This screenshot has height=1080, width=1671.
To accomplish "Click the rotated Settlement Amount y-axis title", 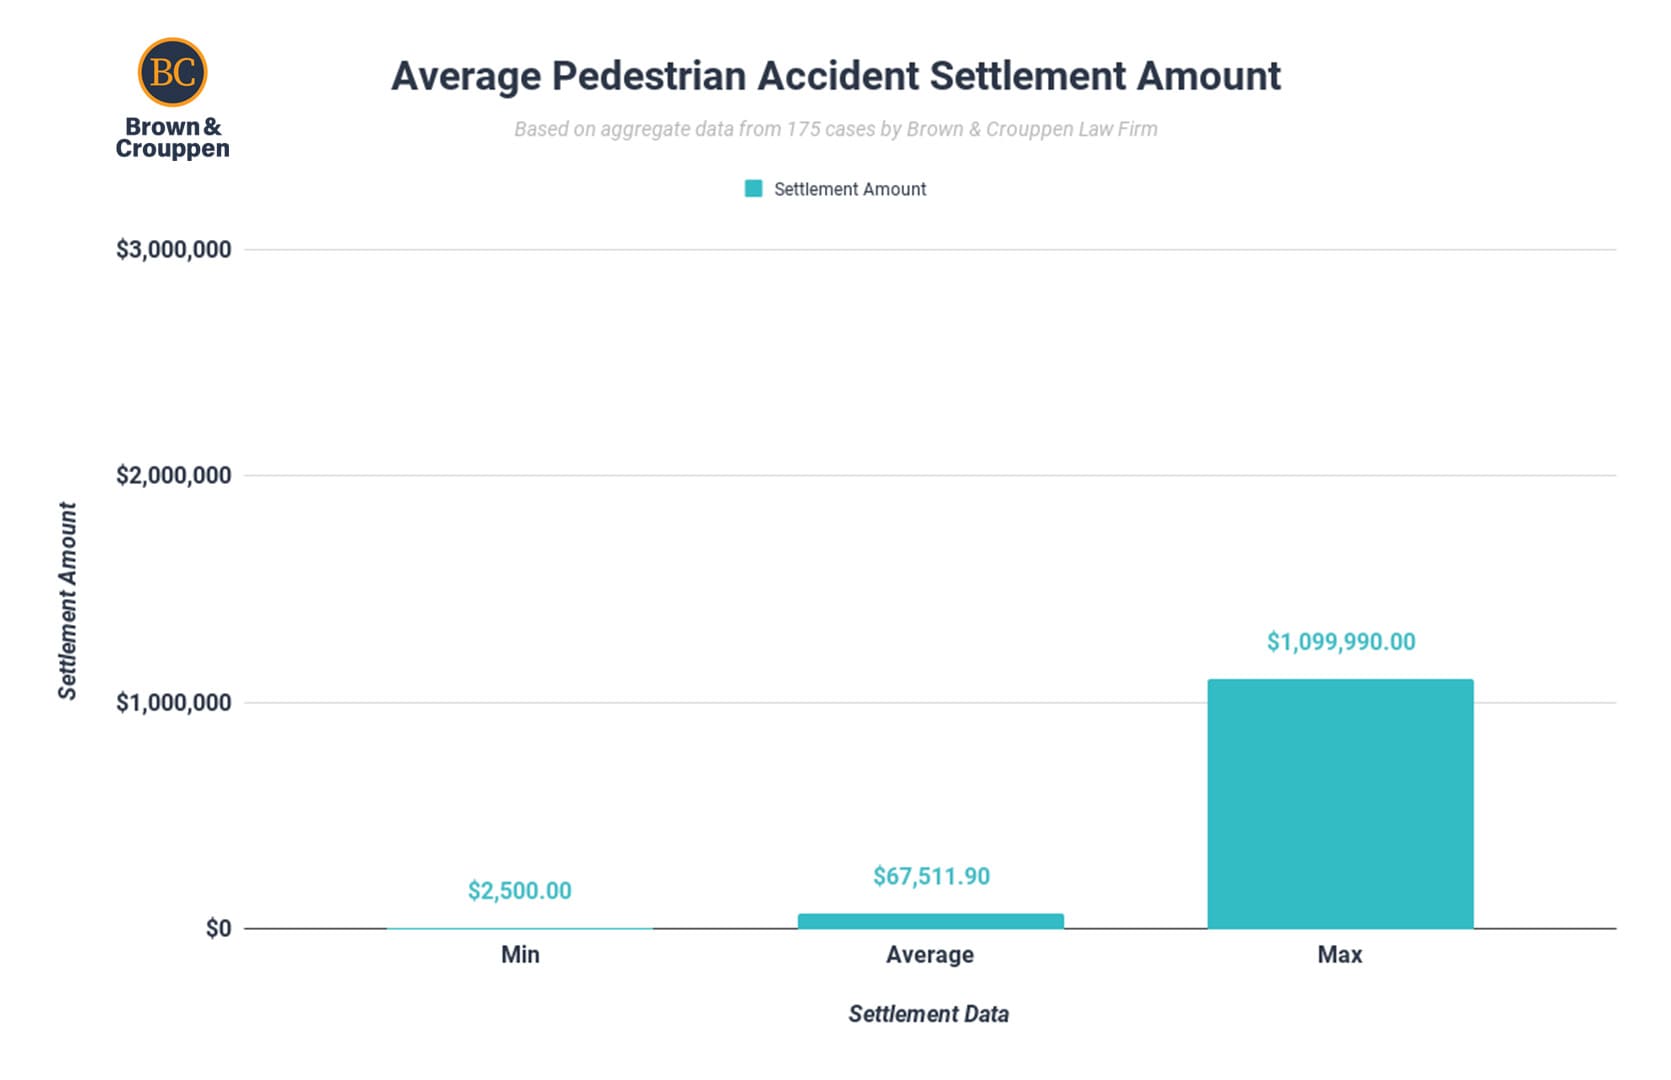I will (x=67, y=600).
